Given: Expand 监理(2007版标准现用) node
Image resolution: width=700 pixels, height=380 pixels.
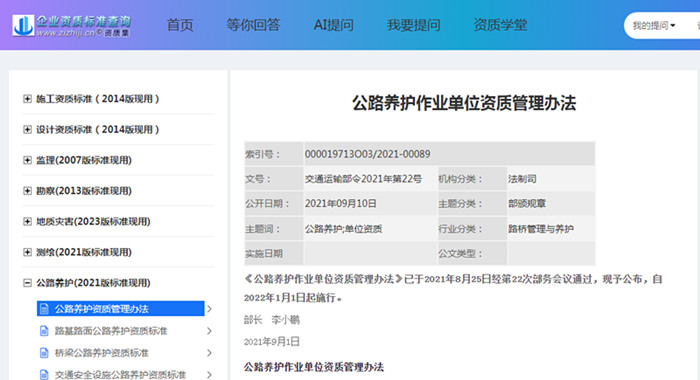Looking at the screenshot, I should (27, 160).
